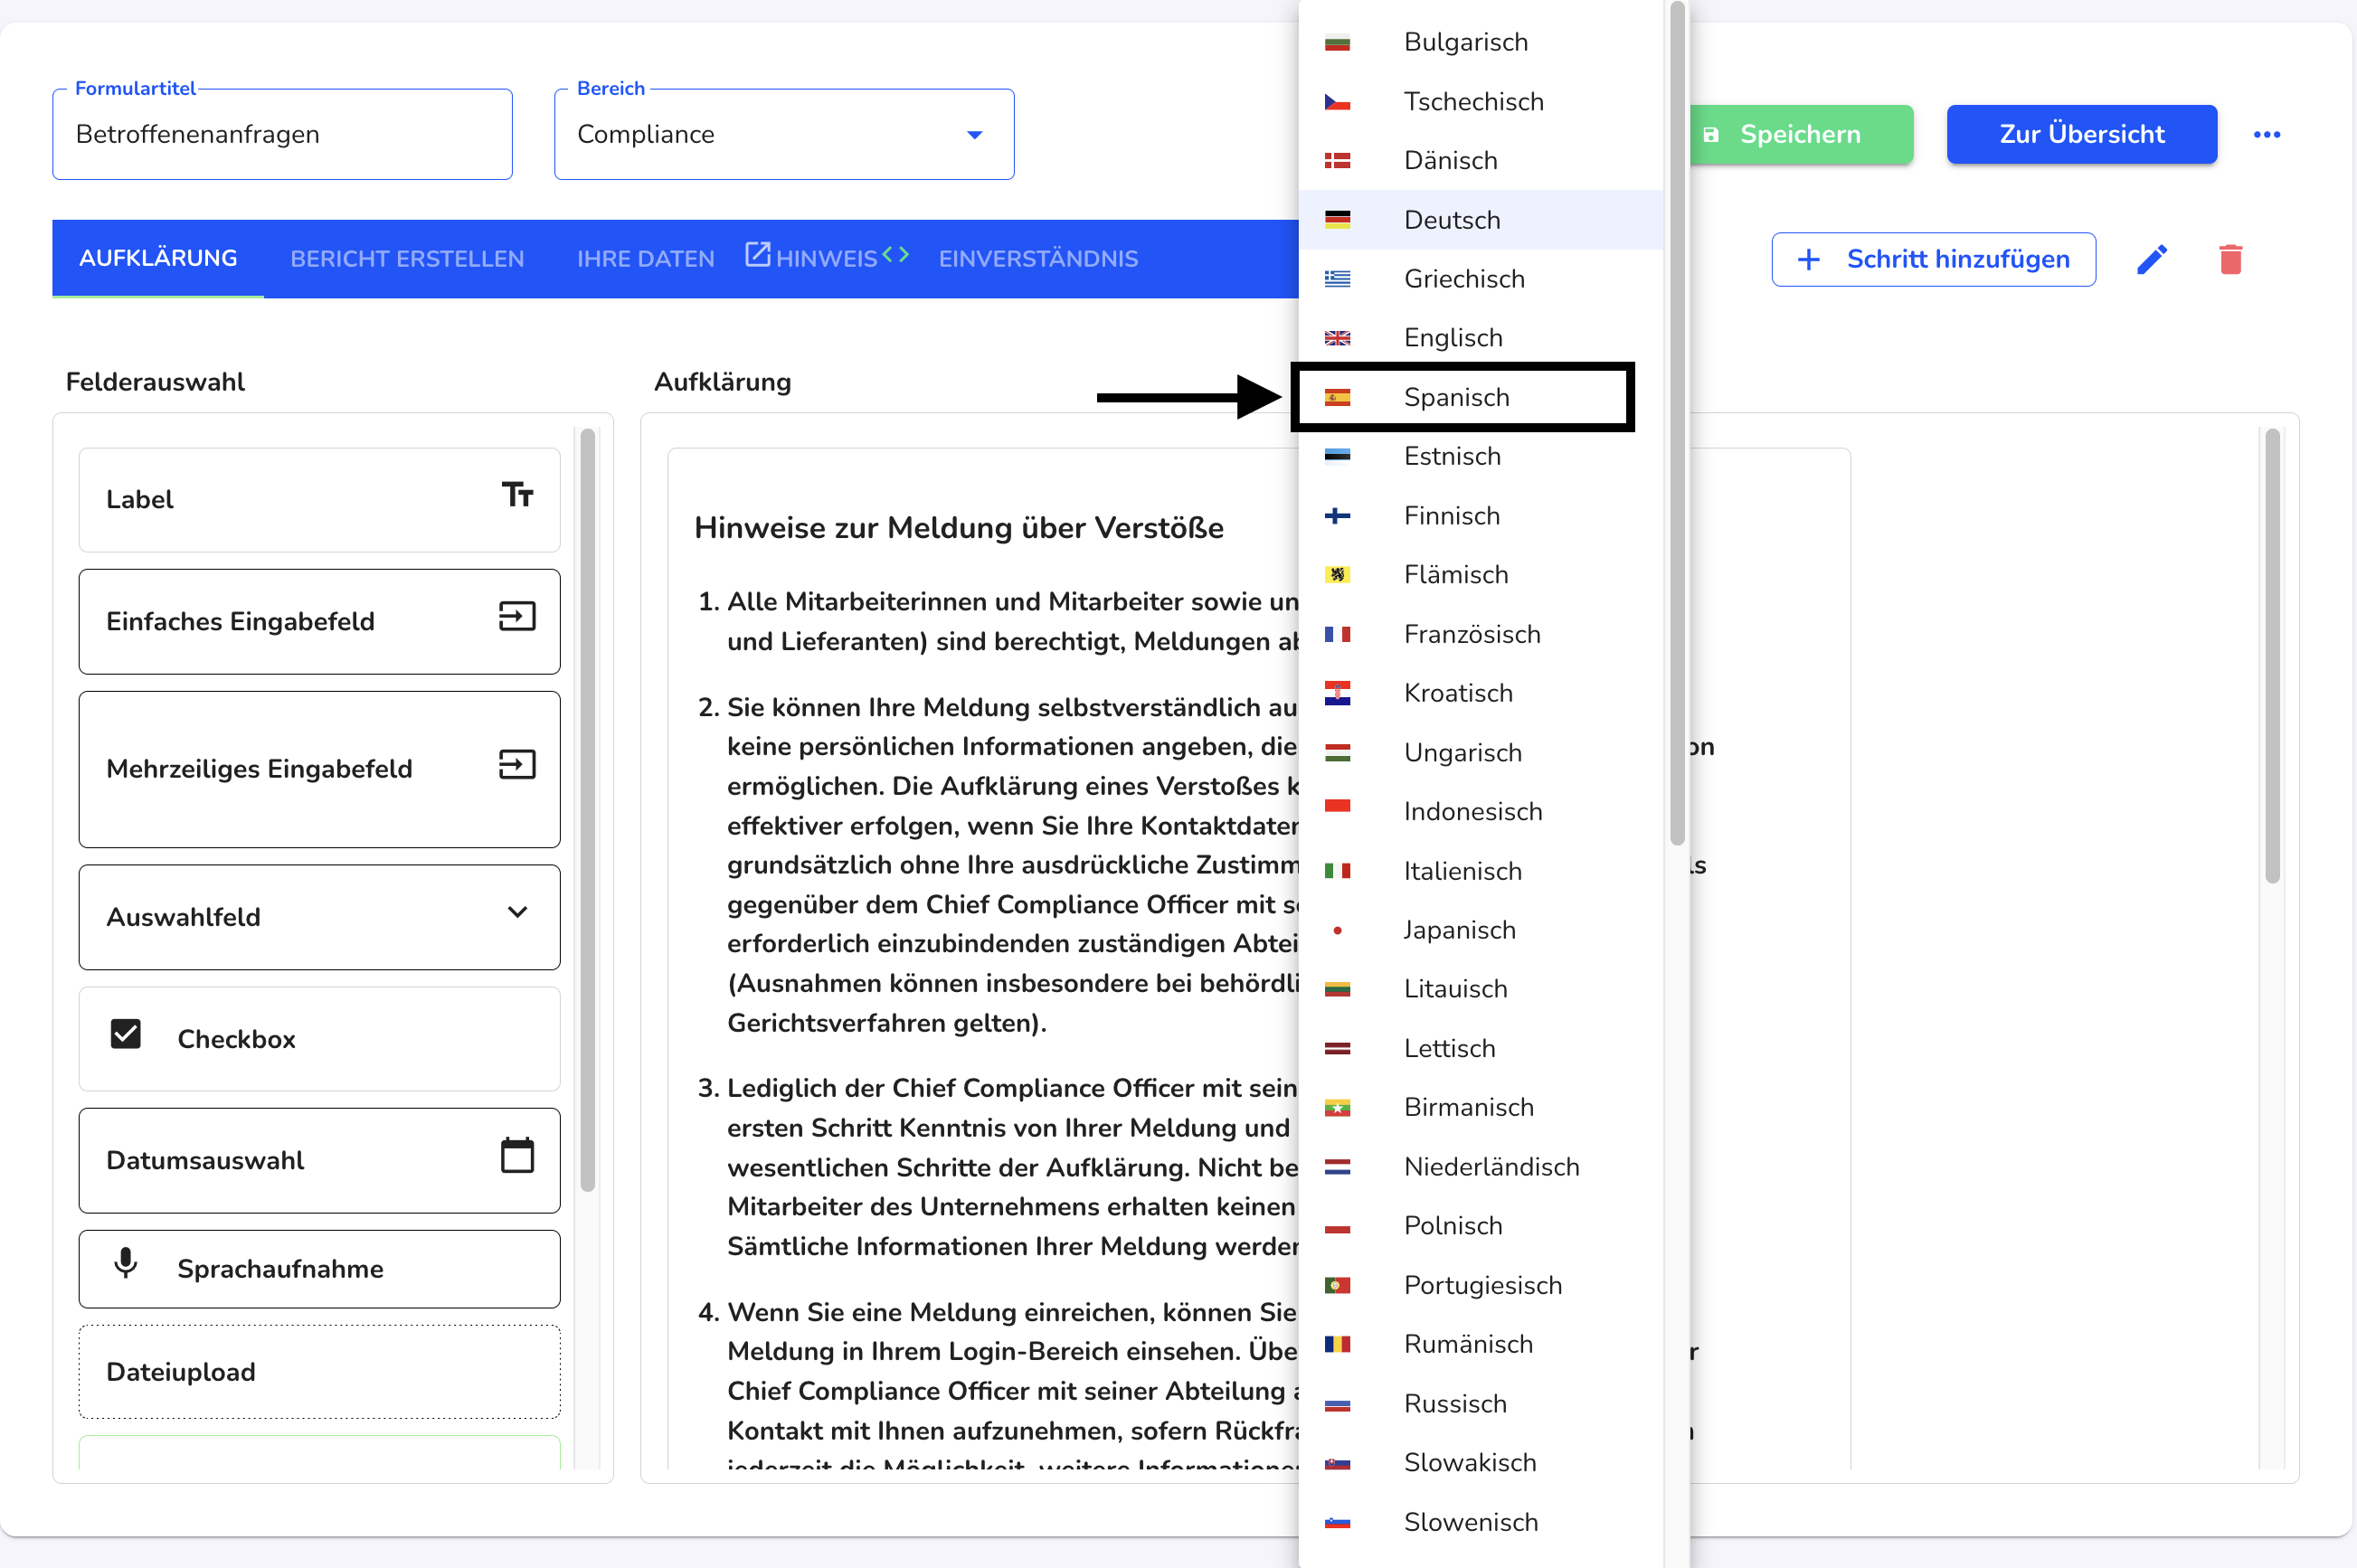Click the Aufklärung content panel scrollbar

click(2272, 655)
